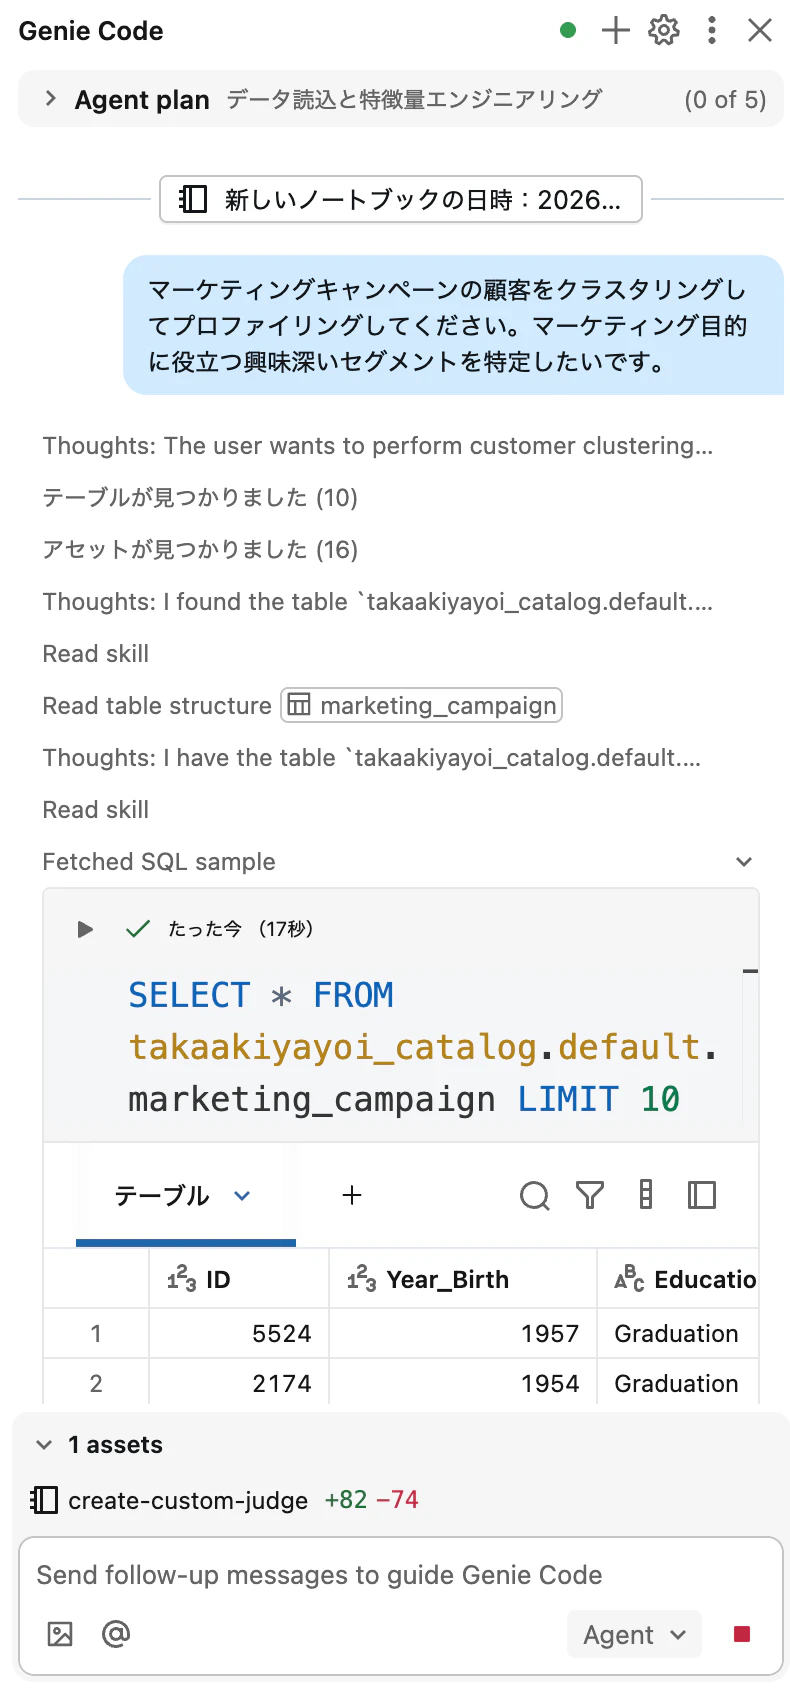Select the テーブル results tab
The height and width of the screenshot is (1690, 790).
click(x=162, y=1195)
